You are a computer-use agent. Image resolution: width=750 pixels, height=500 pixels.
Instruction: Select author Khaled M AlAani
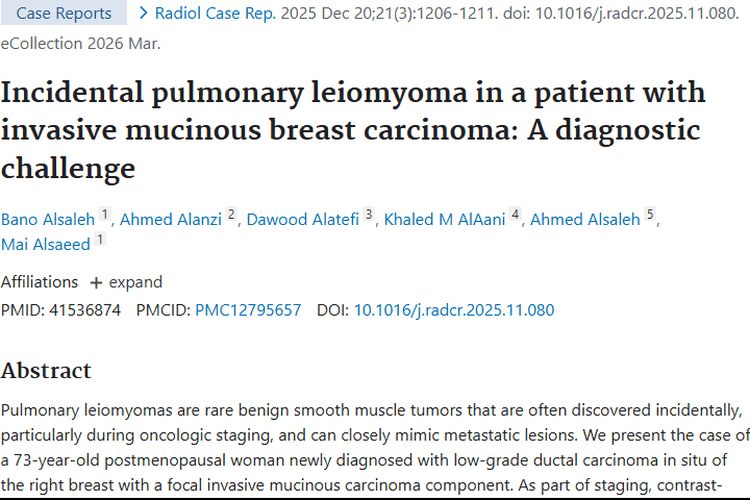click(x=445, y=220)
